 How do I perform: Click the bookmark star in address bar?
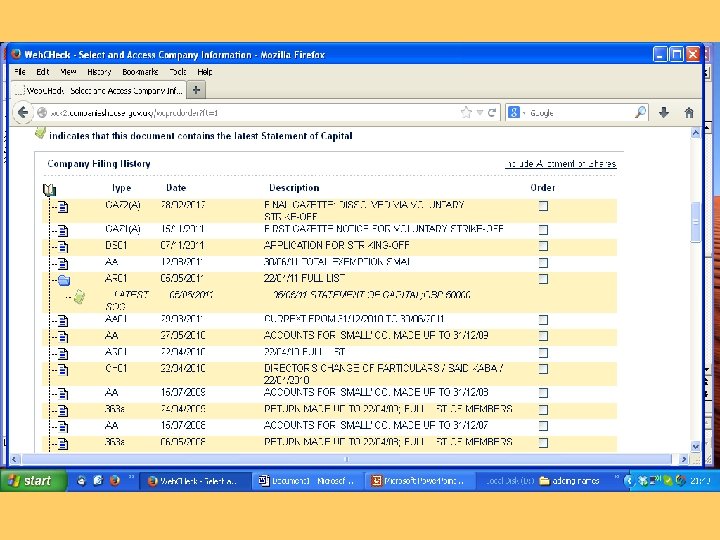click(x=466, y=112)
